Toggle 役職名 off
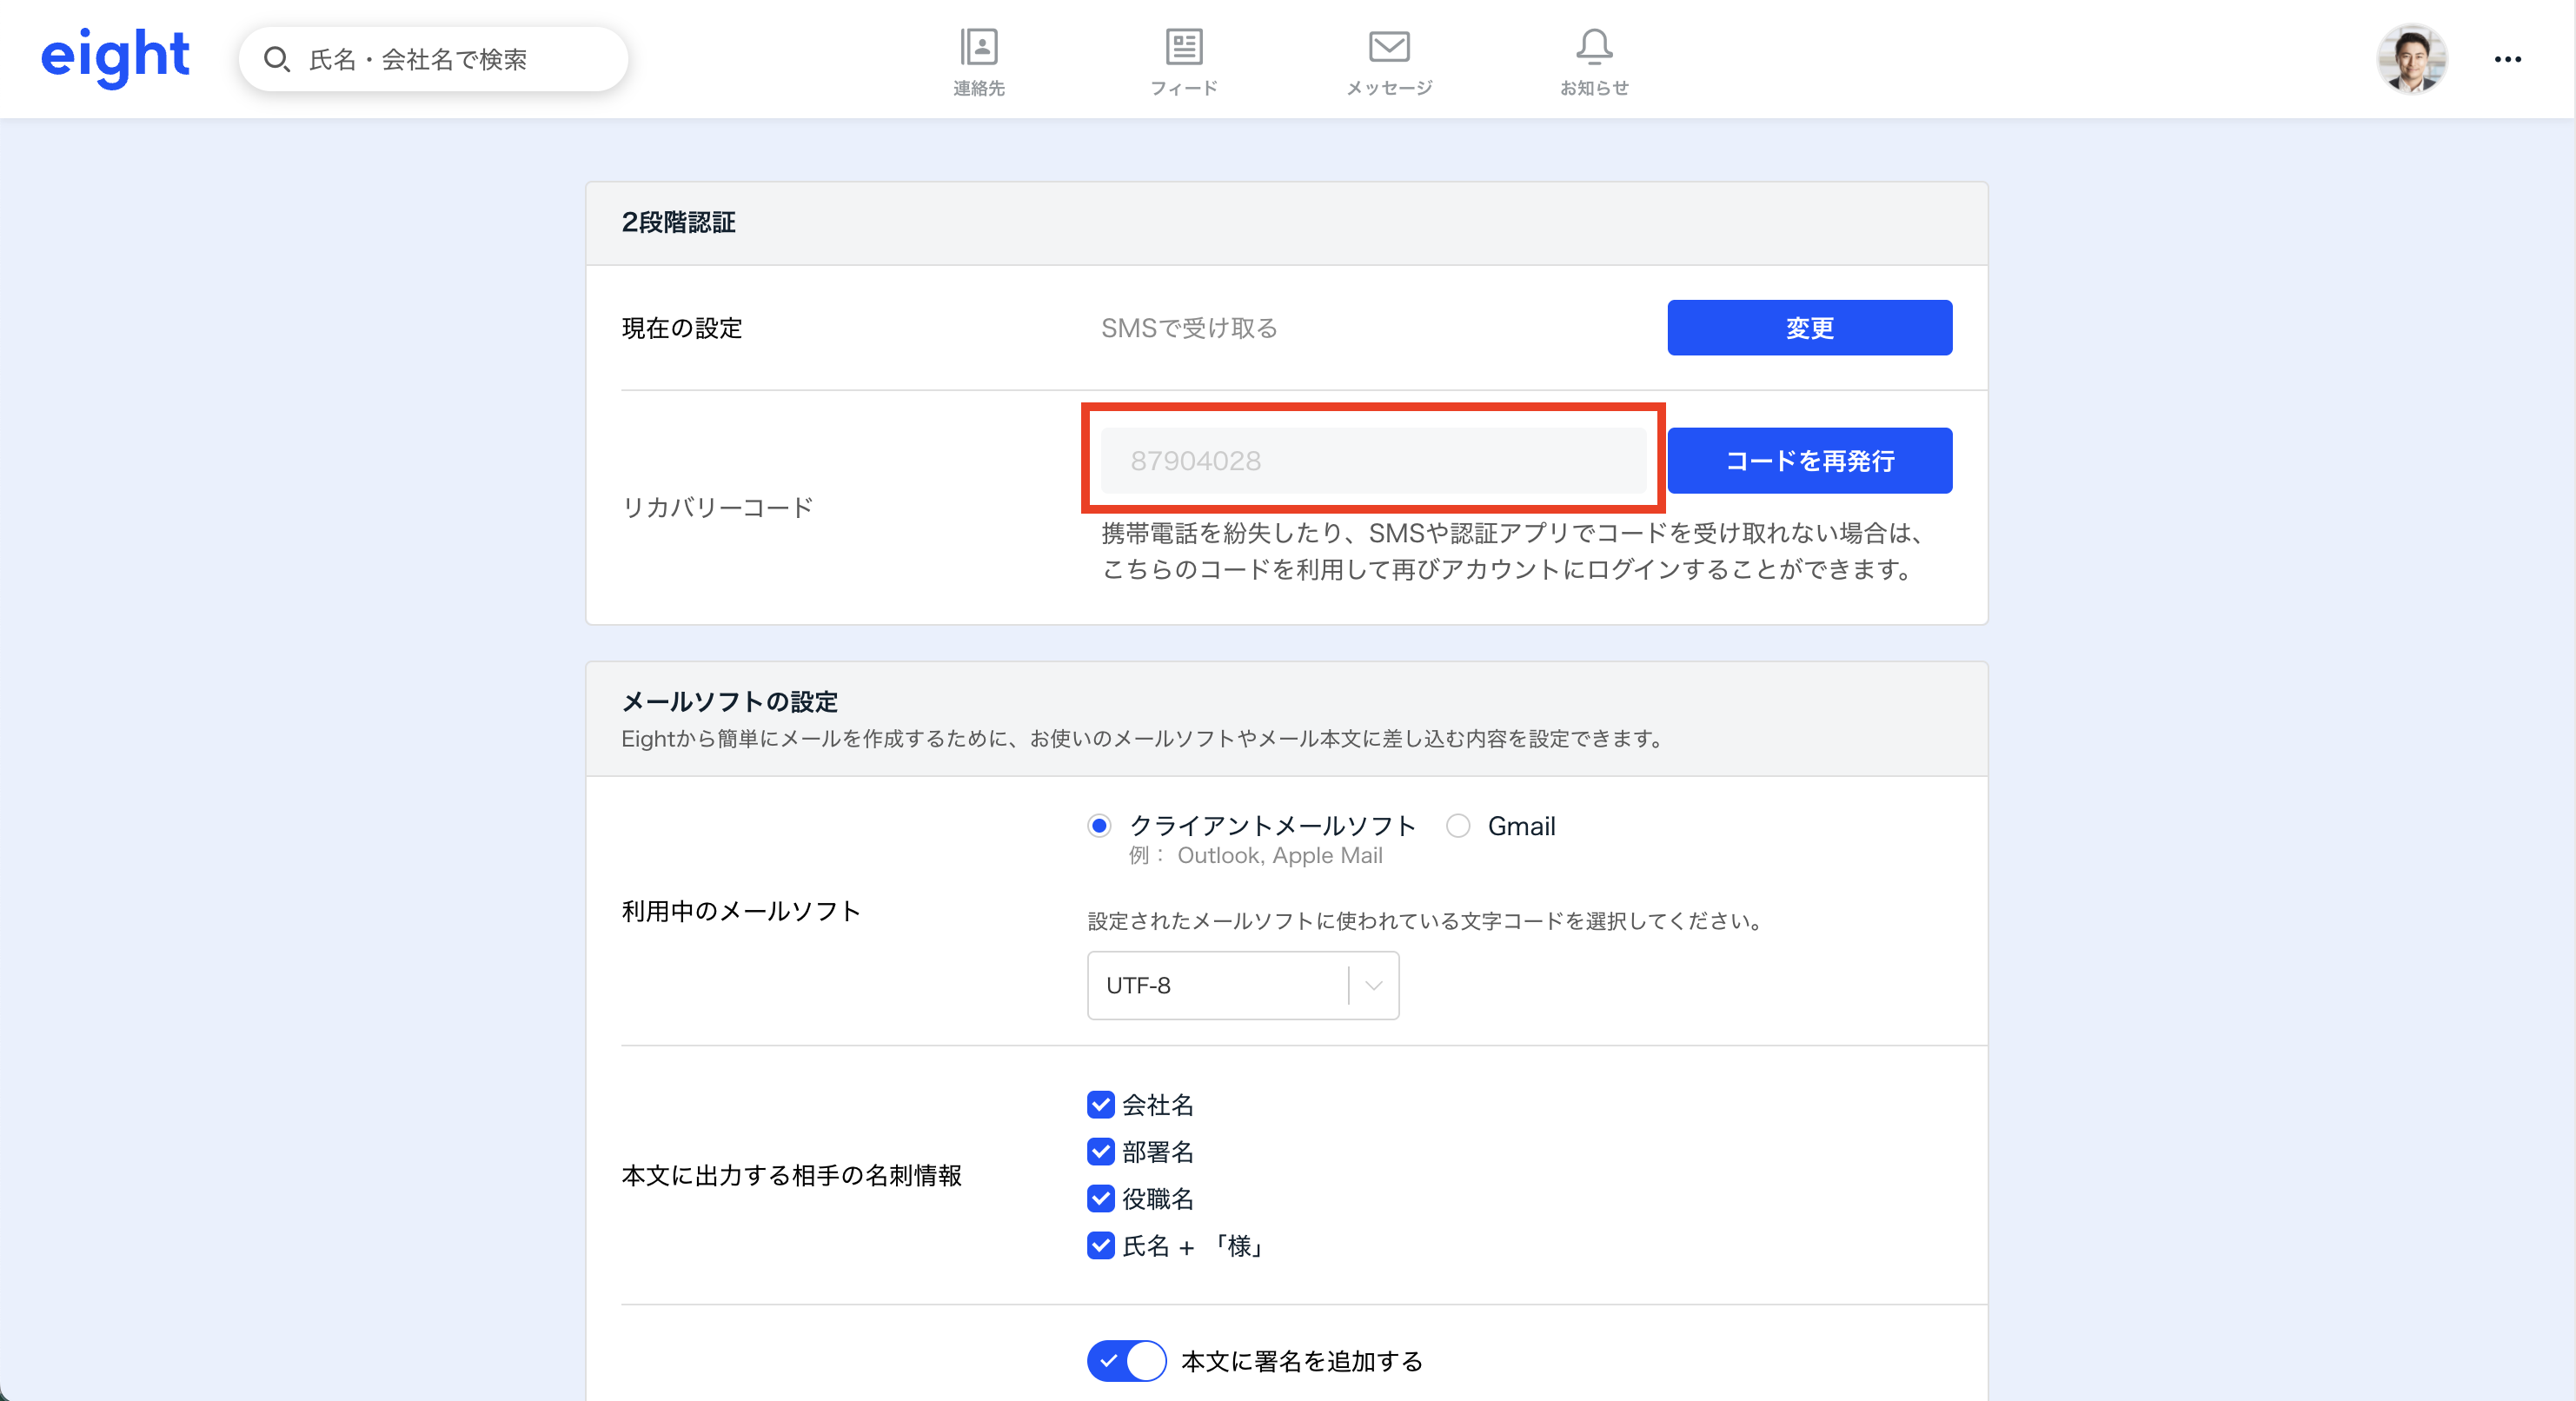Image resolution: width=2576 pixels, height=1401 pixels. (1100, 1199)
